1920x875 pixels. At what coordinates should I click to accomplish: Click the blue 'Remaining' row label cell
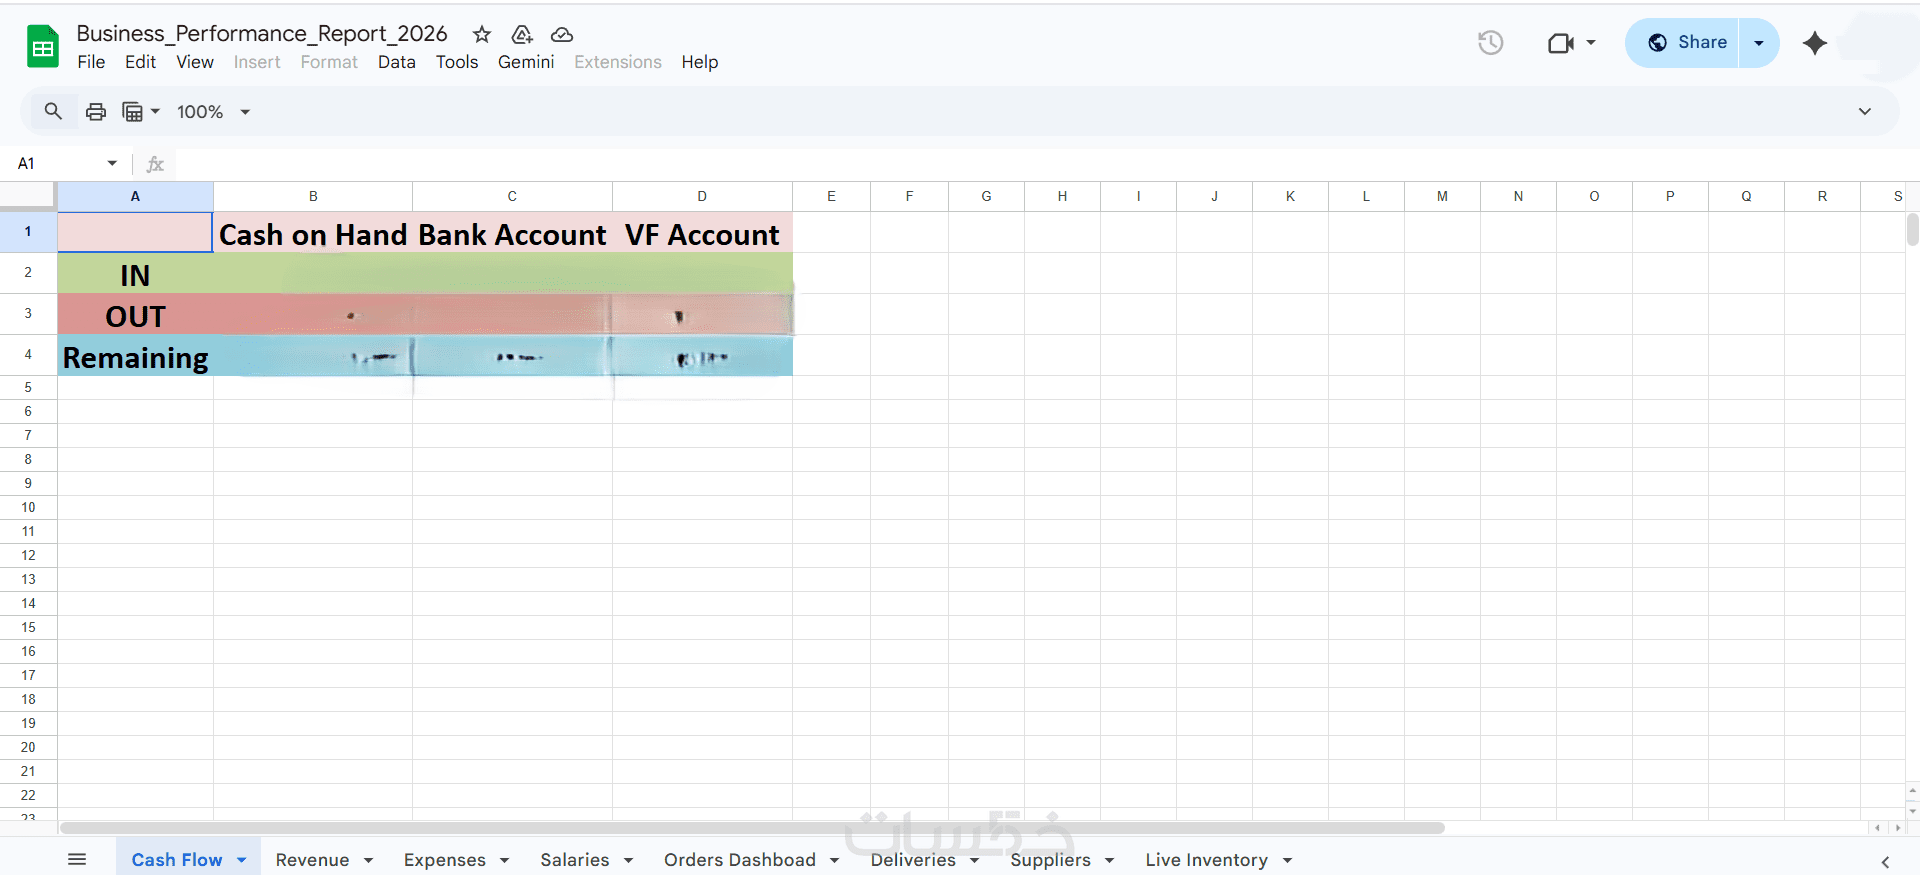pos(135,355)
